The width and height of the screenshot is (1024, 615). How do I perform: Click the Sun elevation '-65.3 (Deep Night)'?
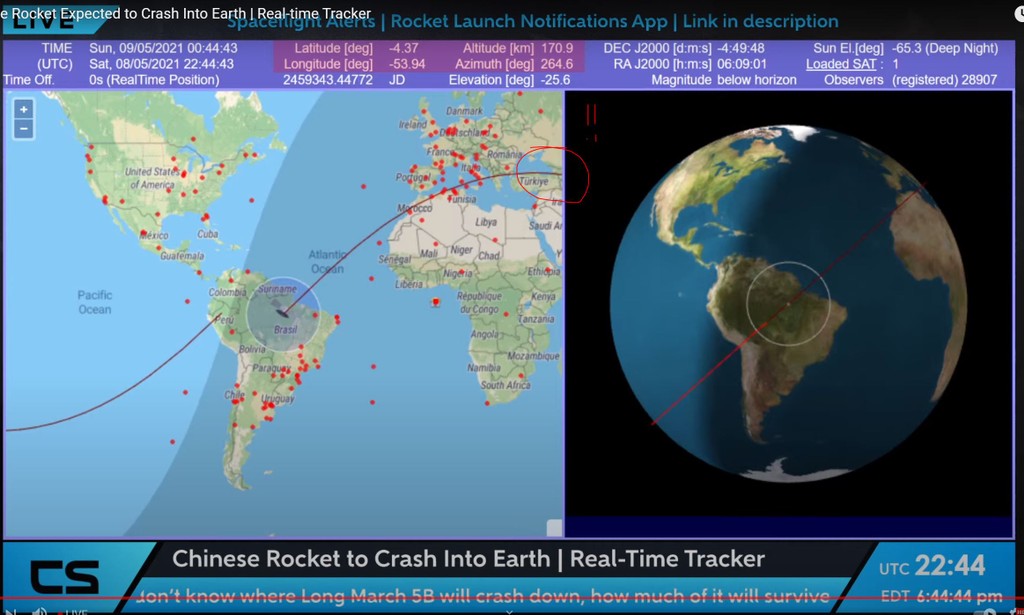(x=945, y=48)
